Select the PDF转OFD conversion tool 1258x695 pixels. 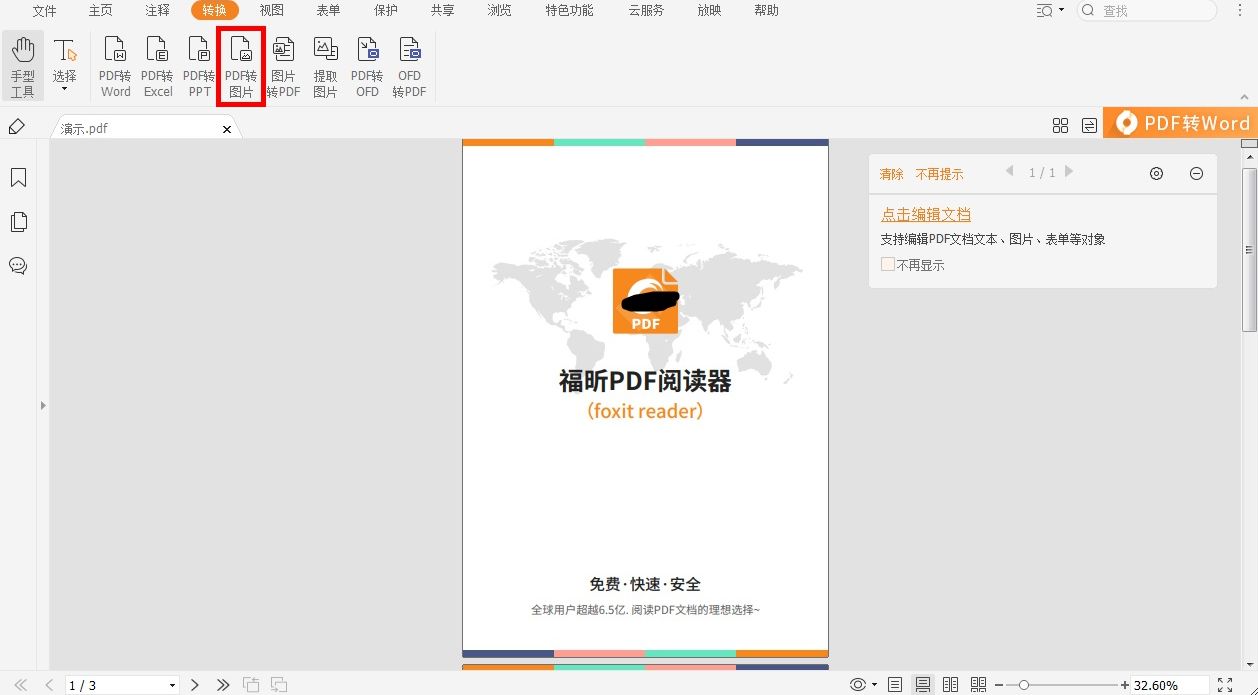coord(367,64)
